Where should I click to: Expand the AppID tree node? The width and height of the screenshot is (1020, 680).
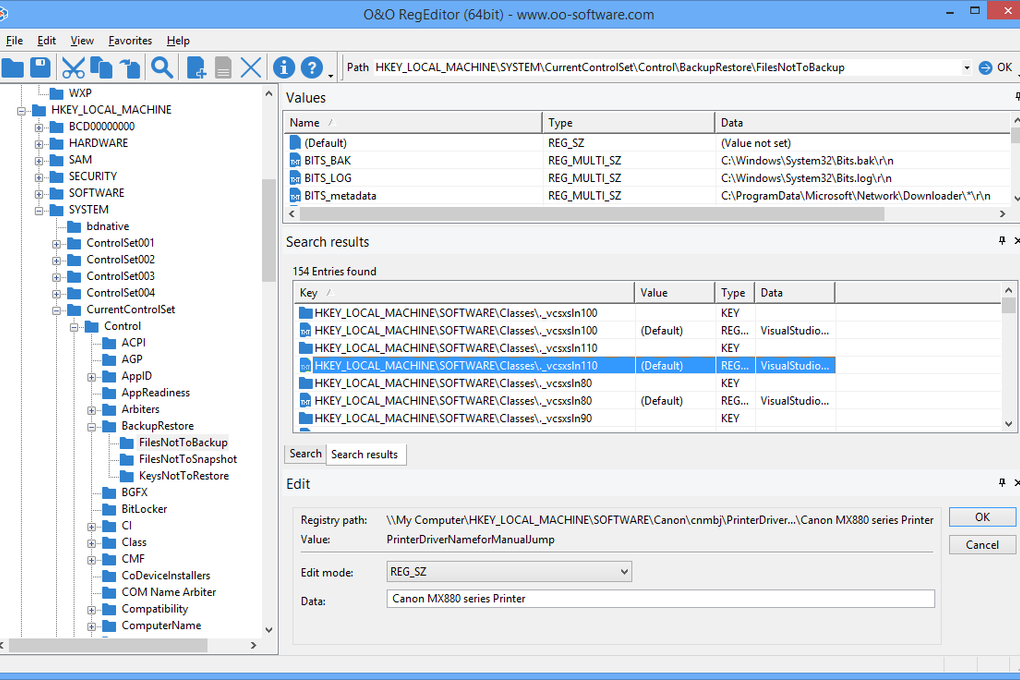92,377
